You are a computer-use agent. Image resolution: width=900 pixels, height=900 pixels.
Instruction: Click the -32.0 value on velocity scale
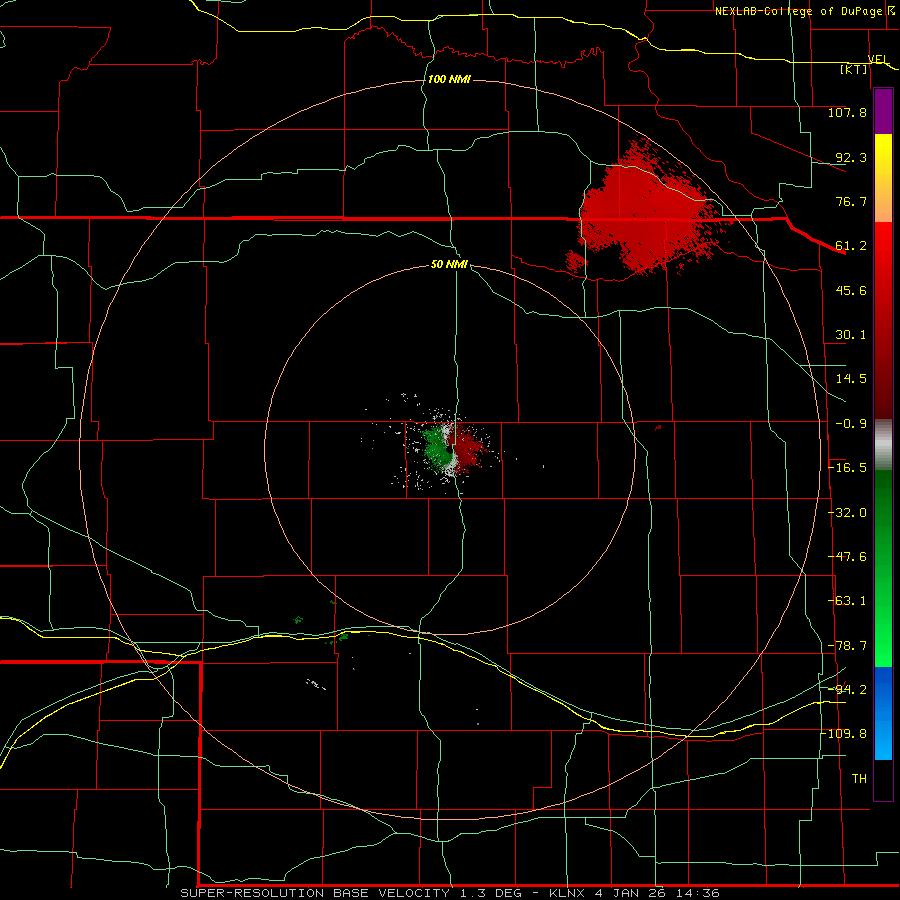tap(848, 513)
